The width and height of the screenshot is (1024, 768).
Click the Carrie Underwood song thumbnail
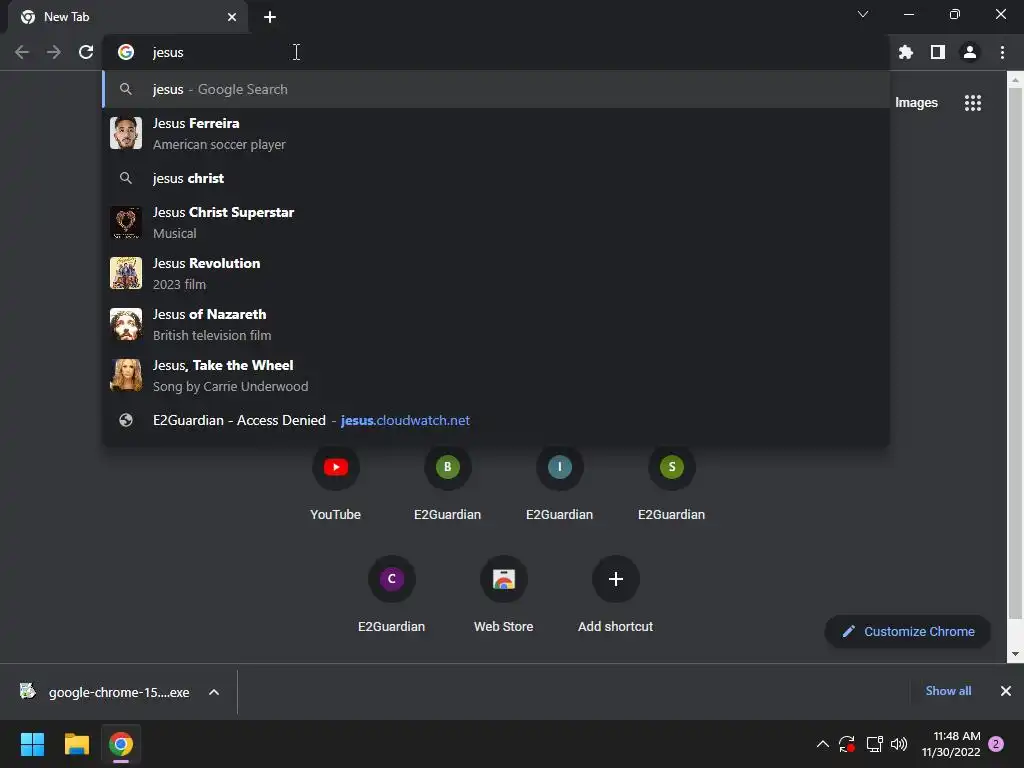pyautogui.click(x=126, y=375)
